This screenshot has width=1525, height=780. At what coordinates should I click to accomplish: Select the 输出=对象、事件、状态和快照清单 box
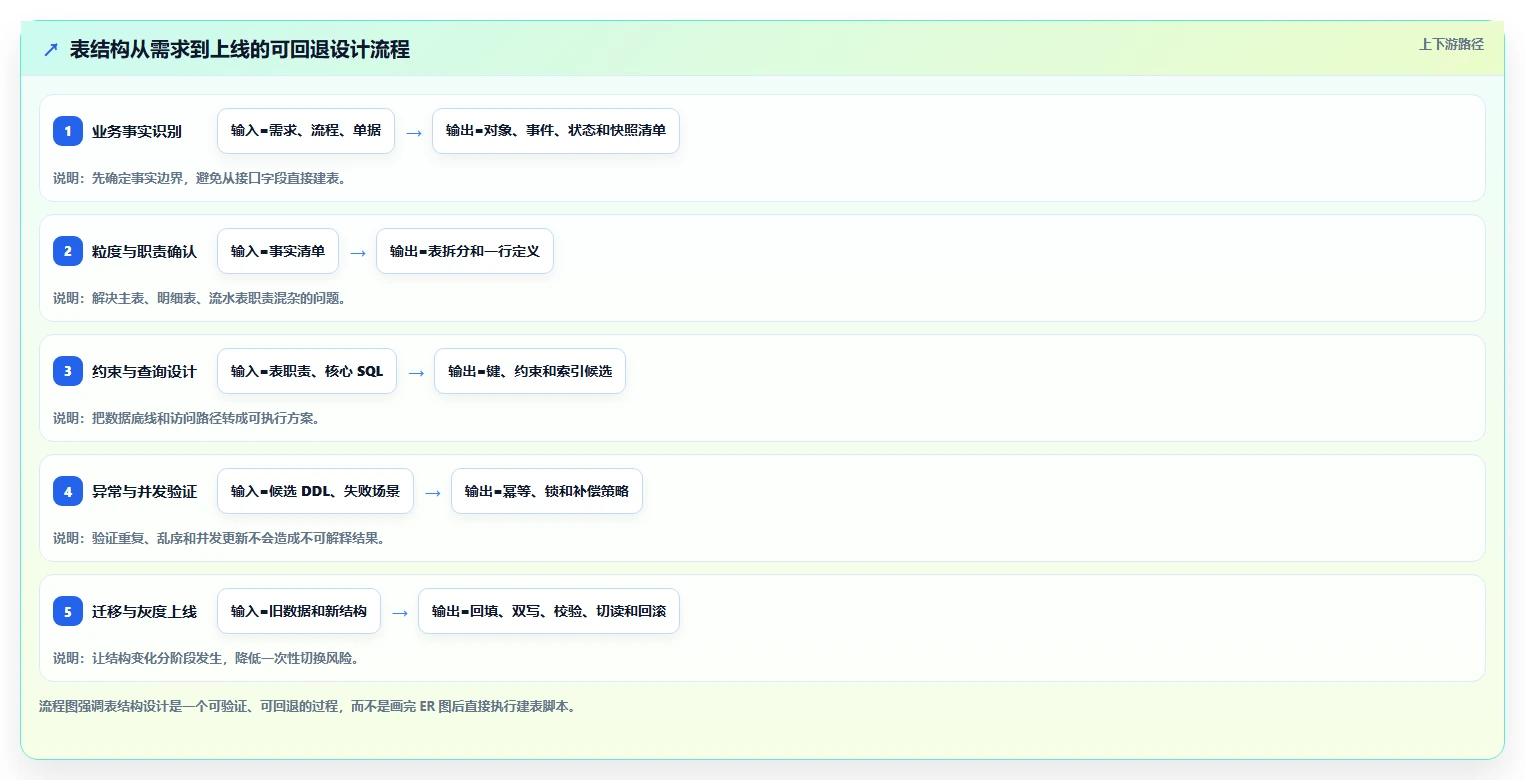tap(556, 131)
